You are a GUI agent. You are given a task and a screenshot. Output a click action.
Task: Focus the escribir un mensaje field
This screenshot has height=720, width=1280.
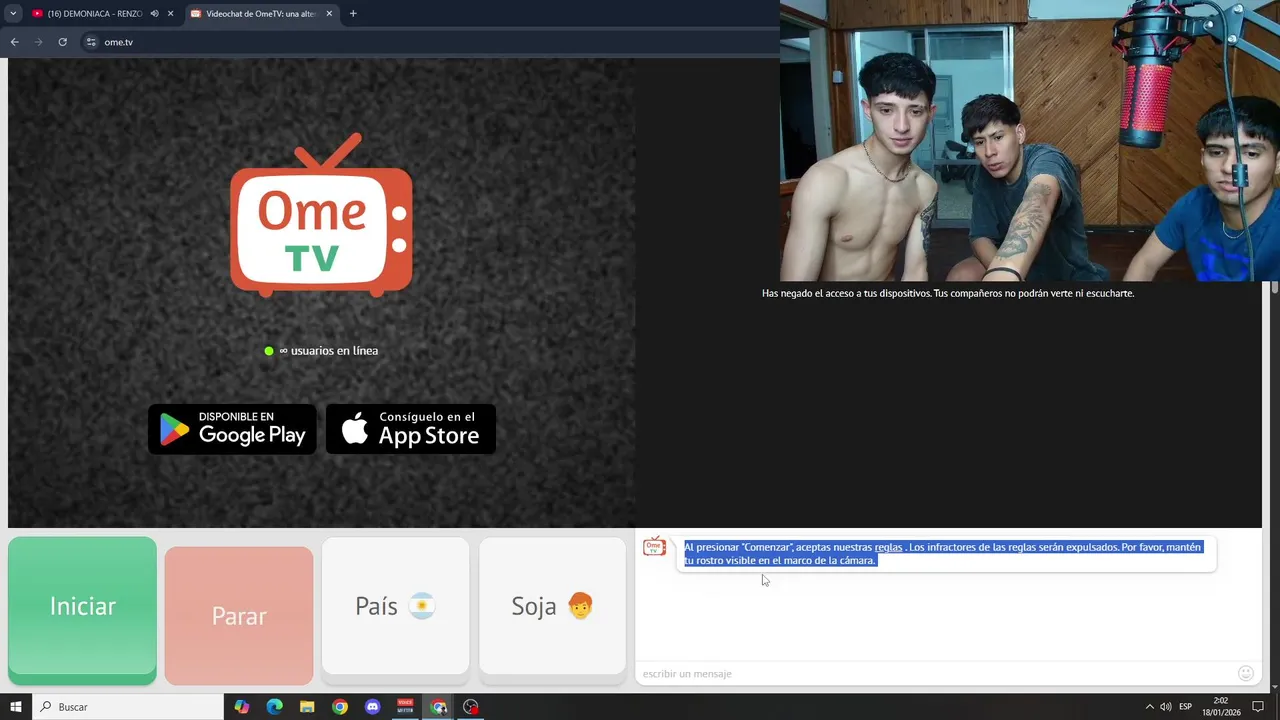(x=935, y=674)
